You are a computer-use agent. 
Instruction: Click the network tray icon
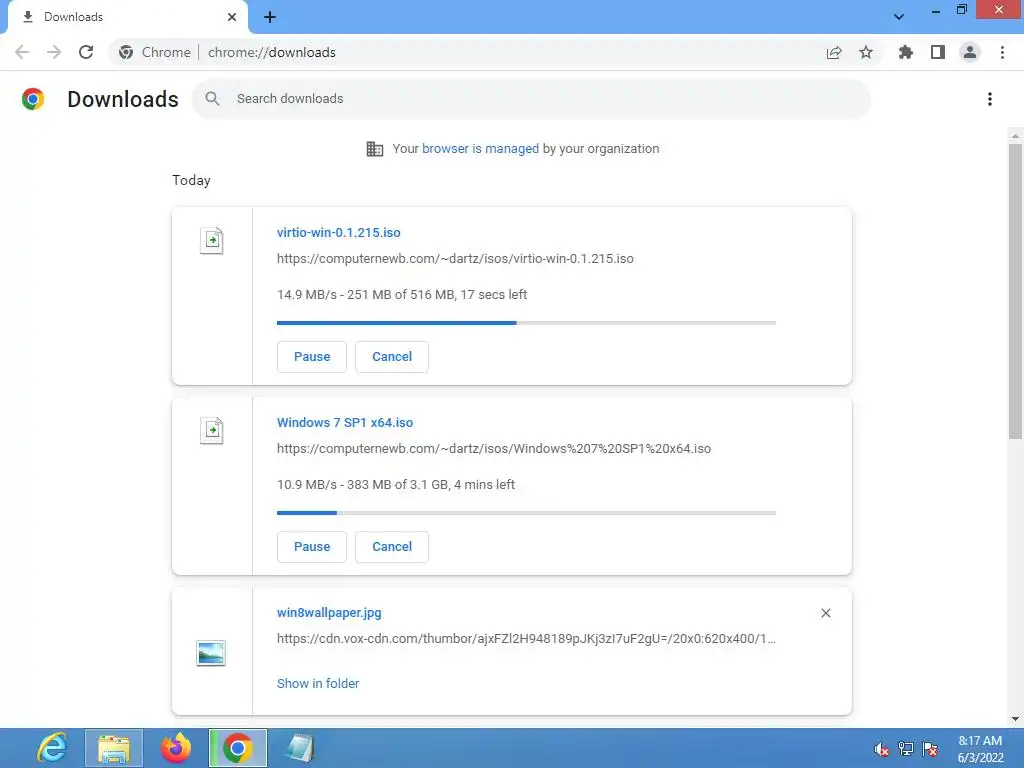pyautogui.click(x=906, y=749)
